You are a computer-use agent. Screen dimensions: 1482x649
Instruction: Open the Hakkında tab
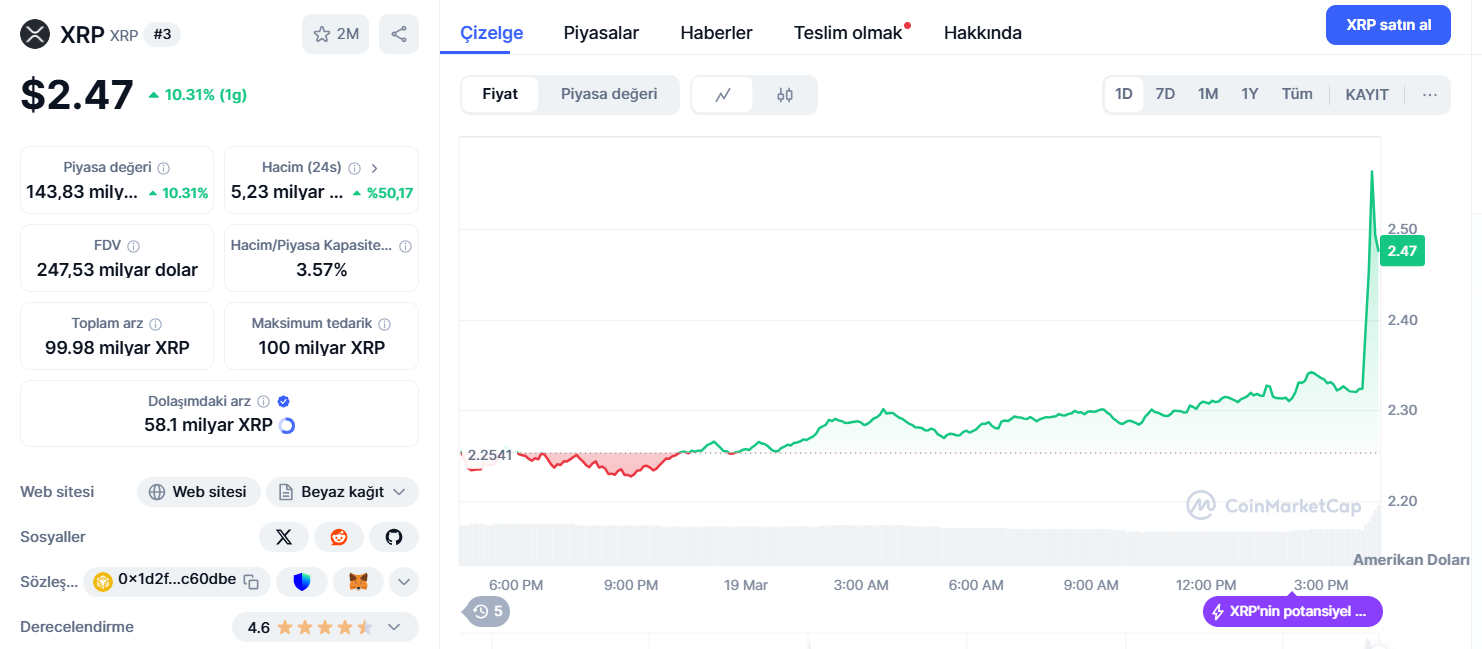point(983,33)
